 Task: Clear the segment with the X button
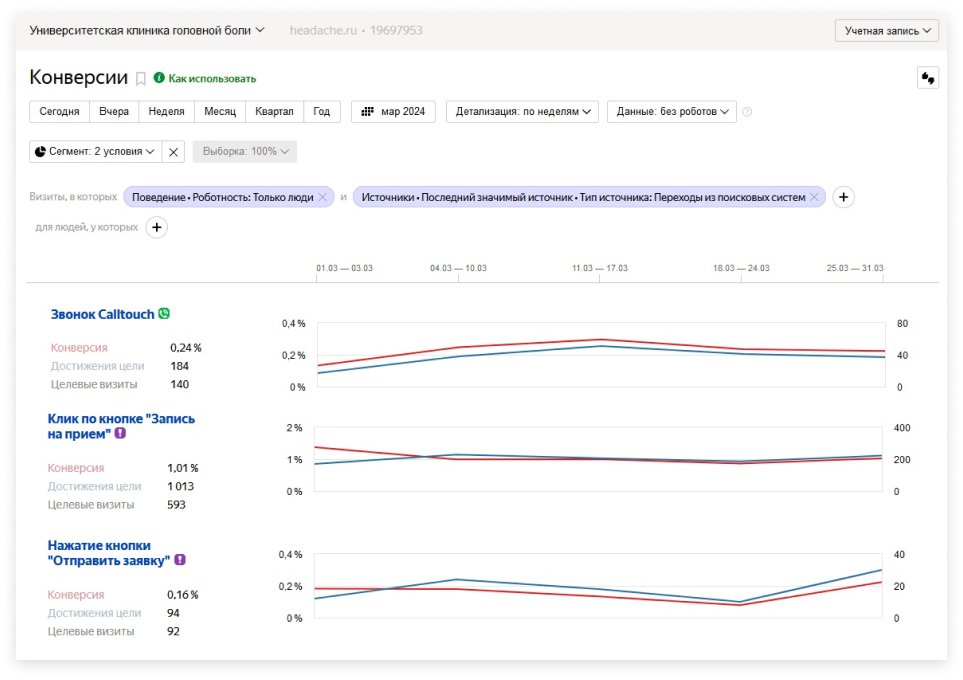pyautogui.click(x=173, y=152)
